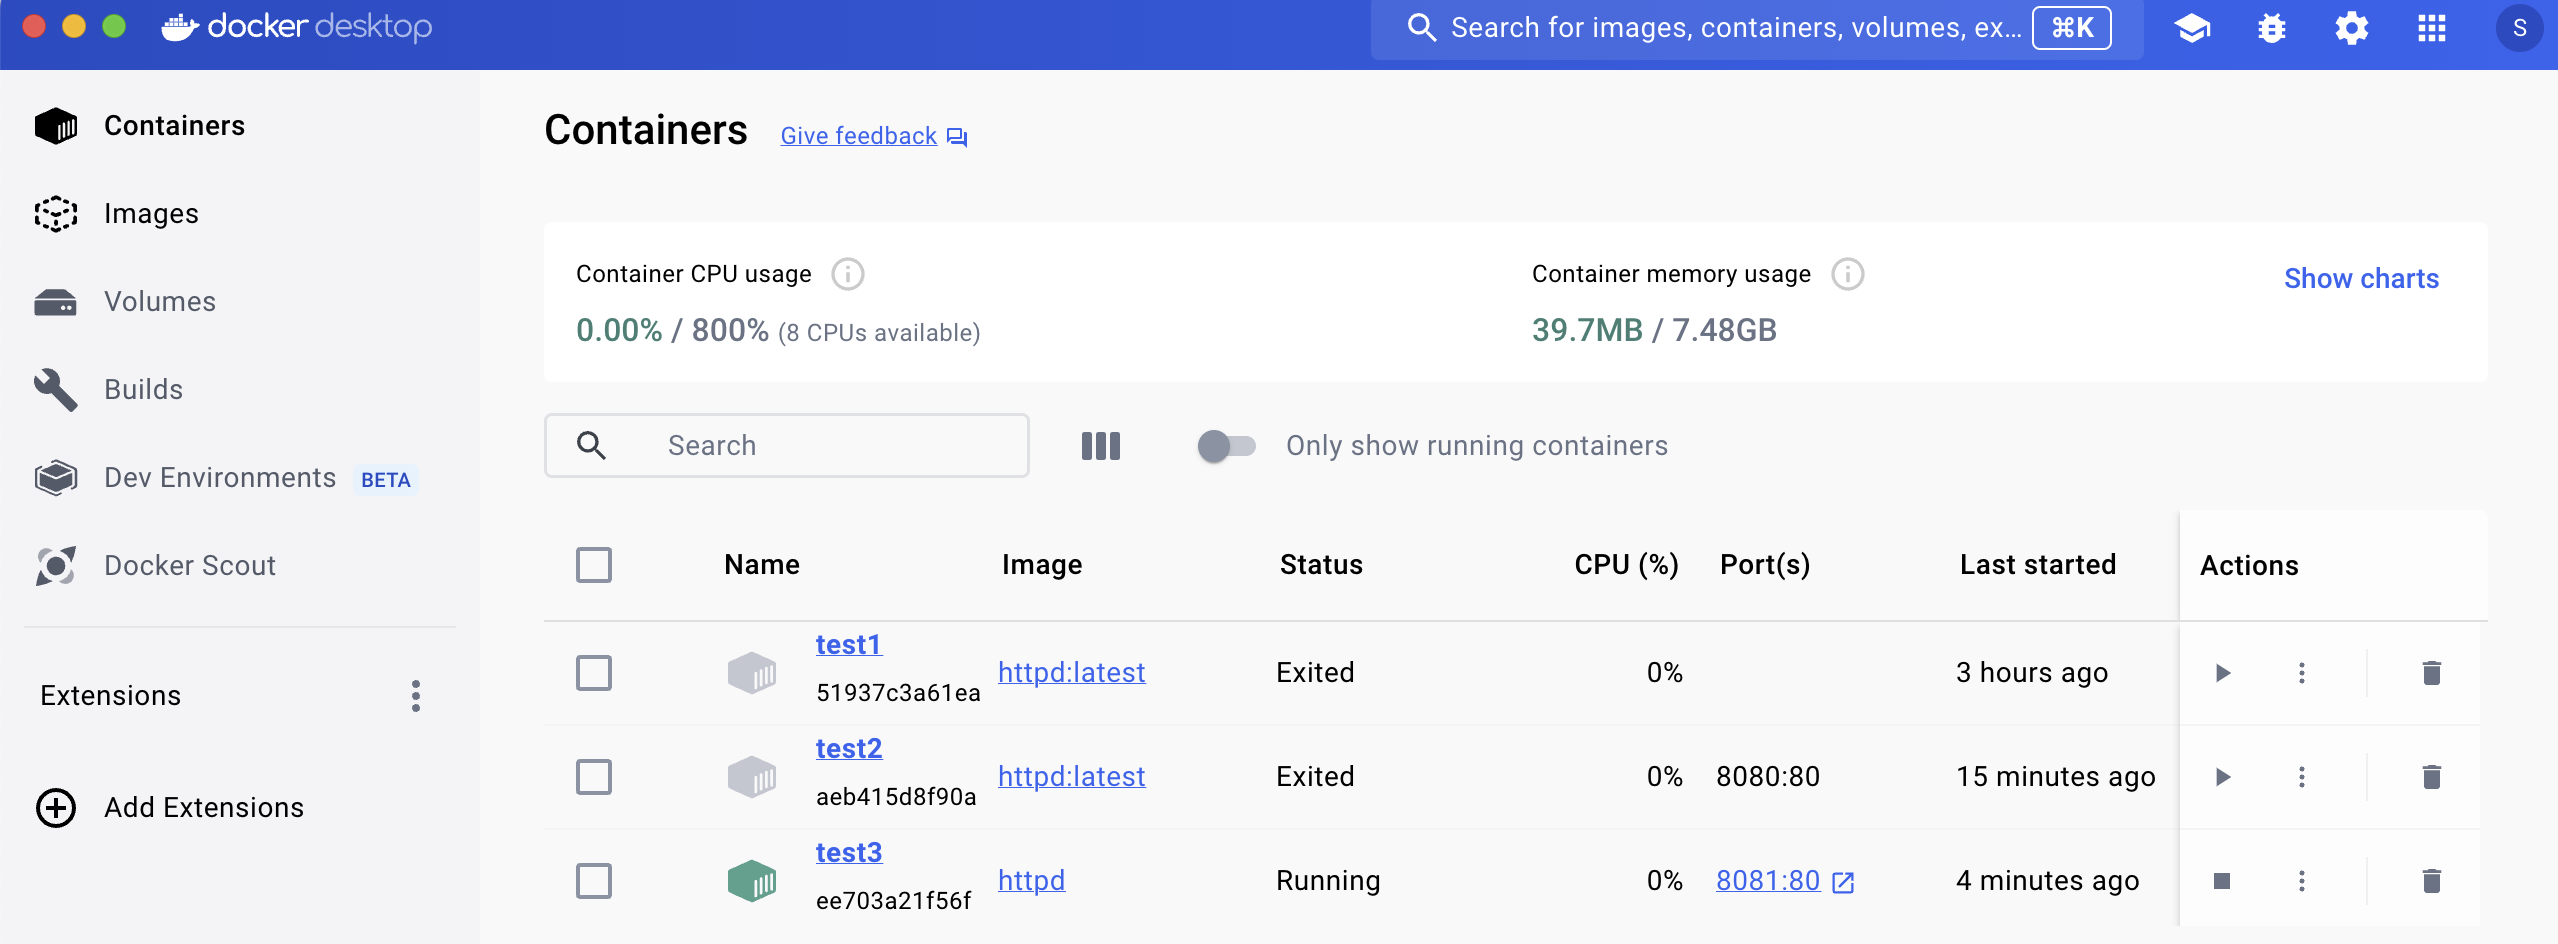Open more actions for test3
2558x944 pixels.
point(2302,881)
